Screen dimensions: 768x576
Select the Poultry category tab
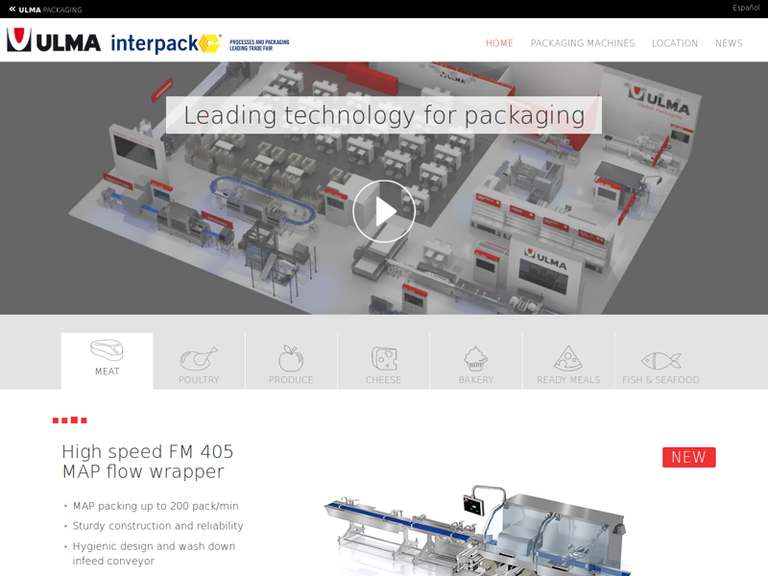click(199, 361)
